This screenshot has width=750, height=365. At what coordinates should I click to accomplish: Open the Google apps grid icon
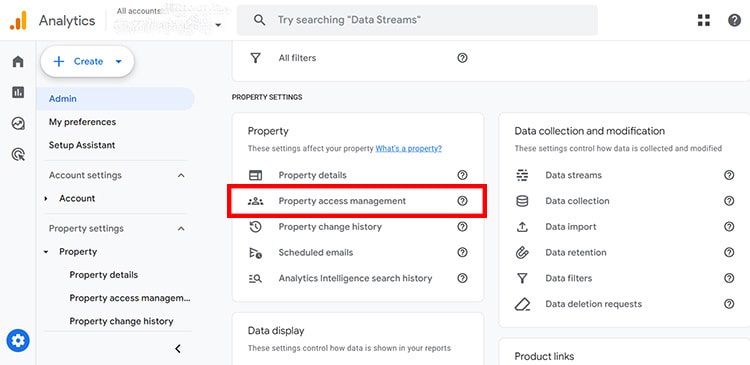coord(704,20)
